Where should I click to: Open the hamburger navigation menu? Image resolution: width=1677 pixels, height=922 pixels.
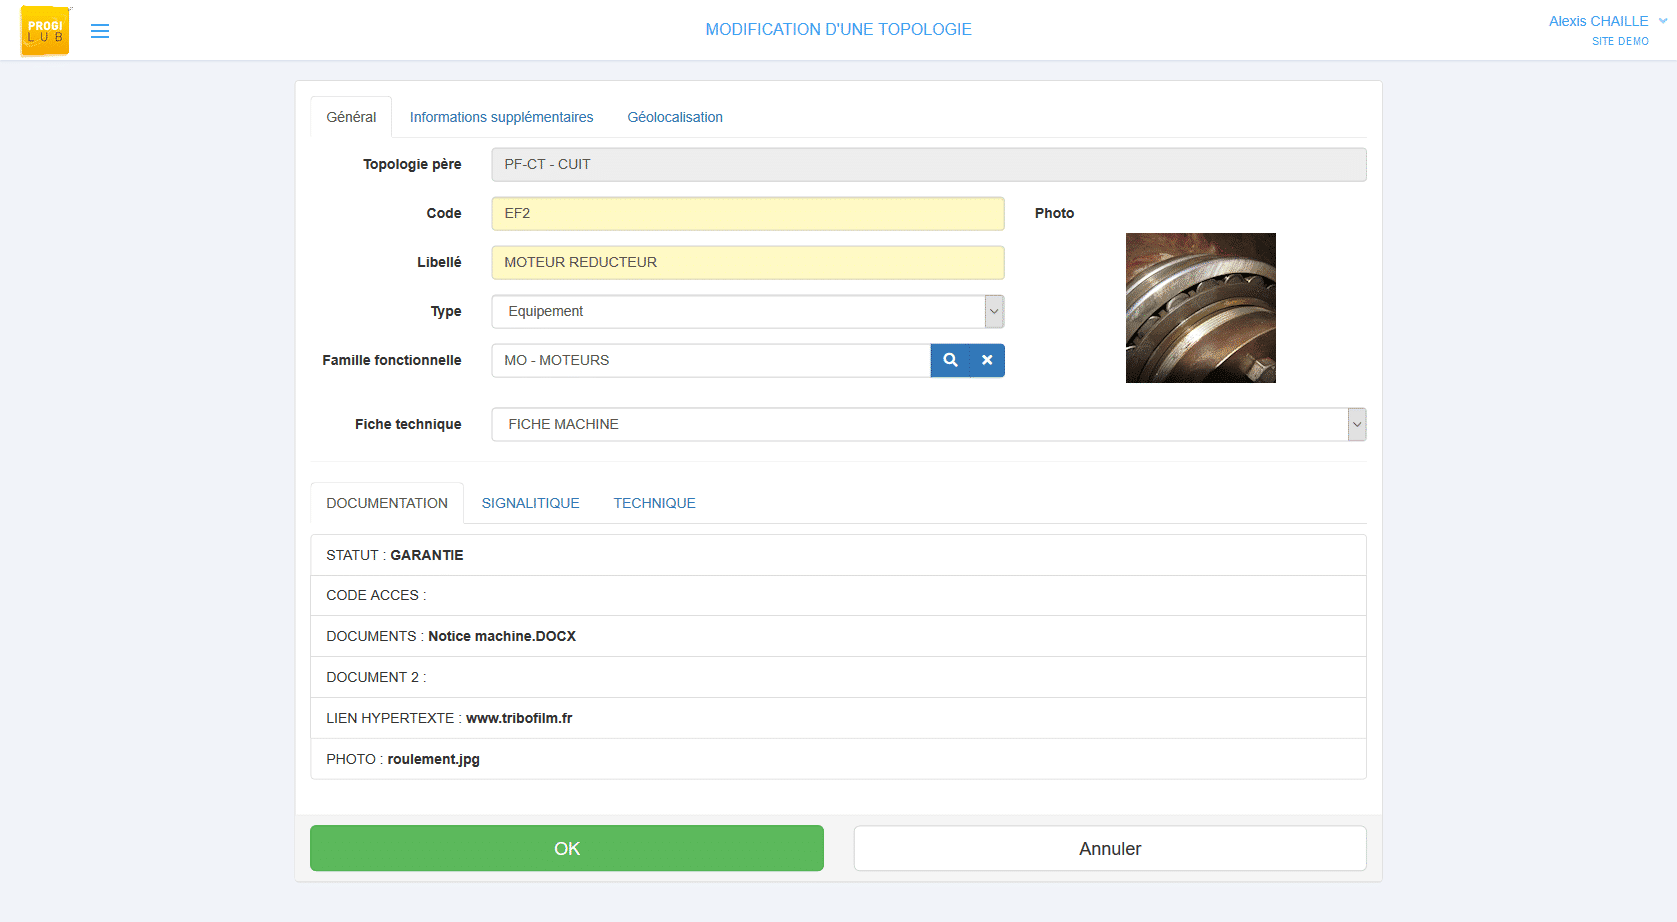coord(100,31)
